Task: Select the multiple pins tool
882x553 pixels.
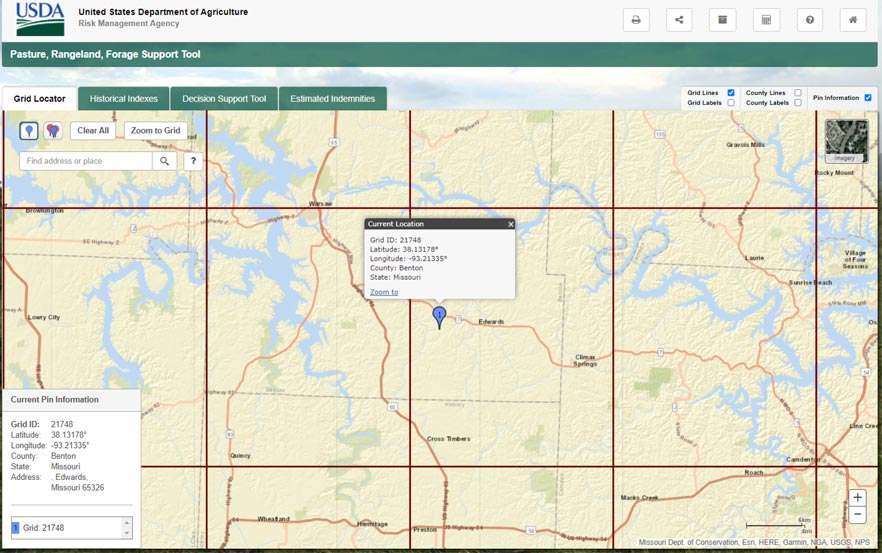Action: [53, 131]
